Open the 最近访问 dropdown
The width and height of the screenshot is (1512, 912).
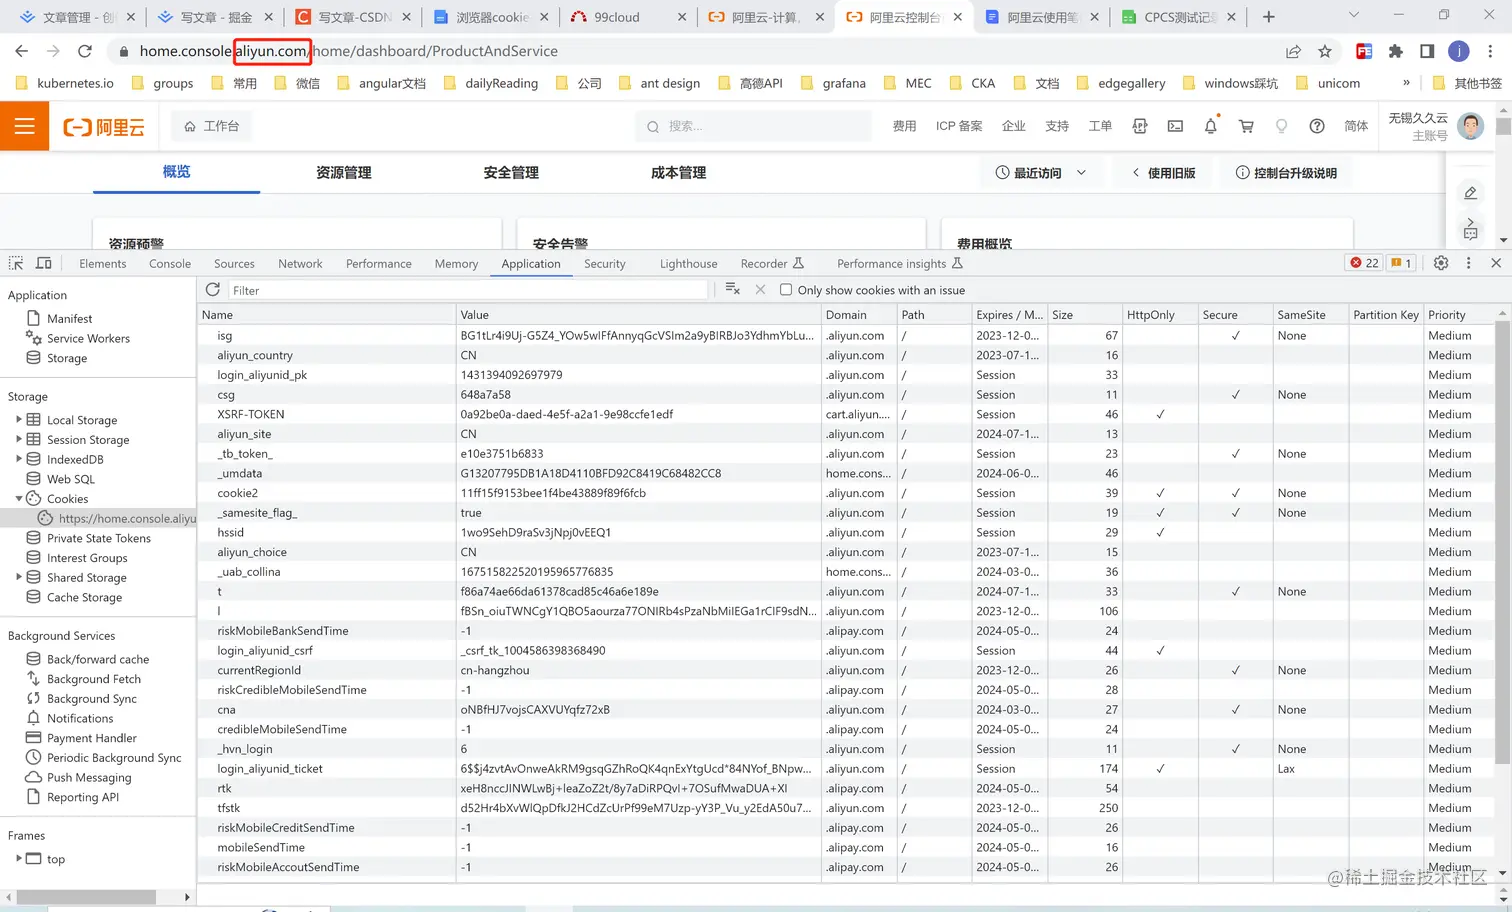1041,173
